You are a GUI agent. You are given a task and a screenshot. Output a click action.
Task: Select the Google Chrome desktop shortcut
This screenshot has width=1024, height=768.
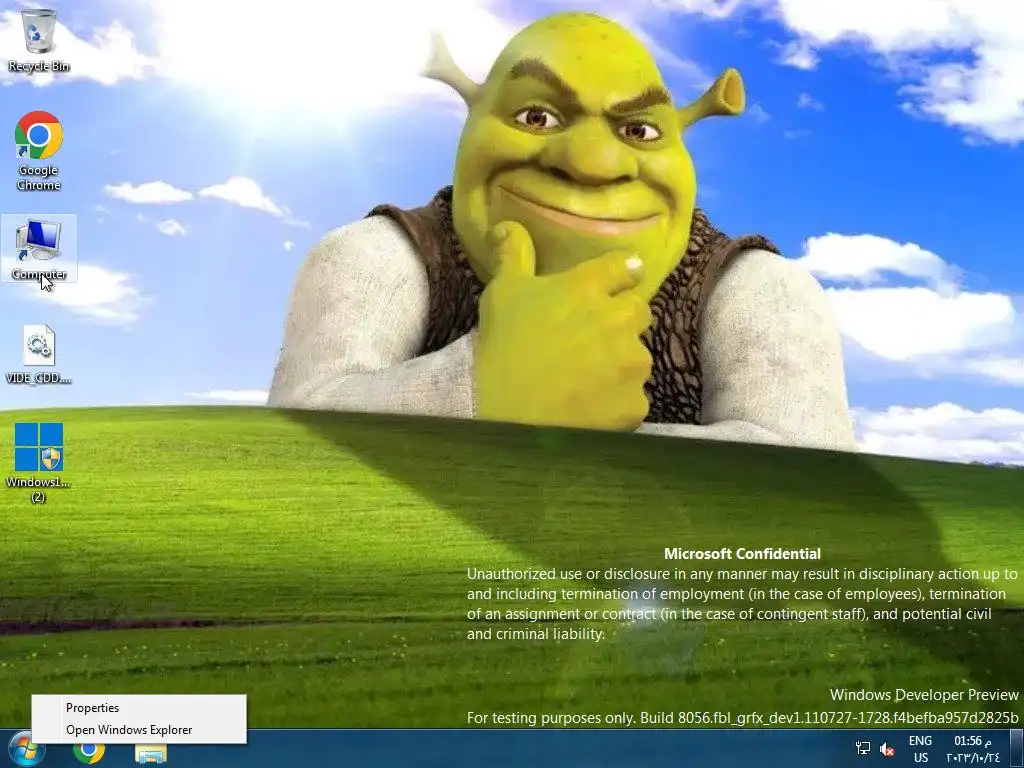click(39, 150)
